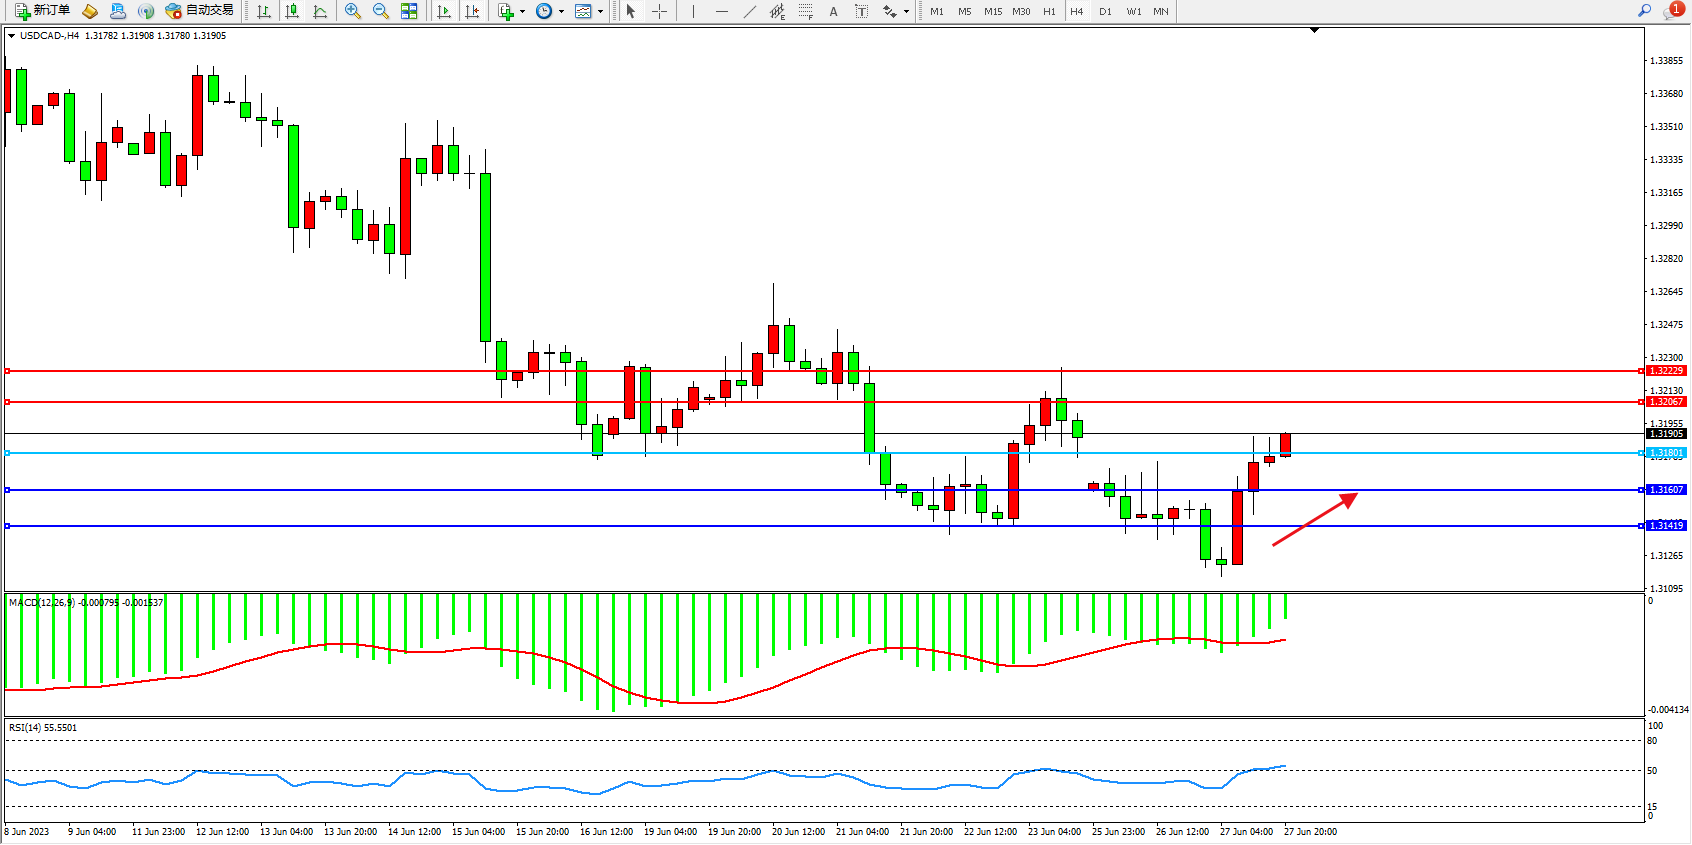Open the indicators list dropdown arrow
The height and width of the screenshot is (845, 1692).
(522, 12)
